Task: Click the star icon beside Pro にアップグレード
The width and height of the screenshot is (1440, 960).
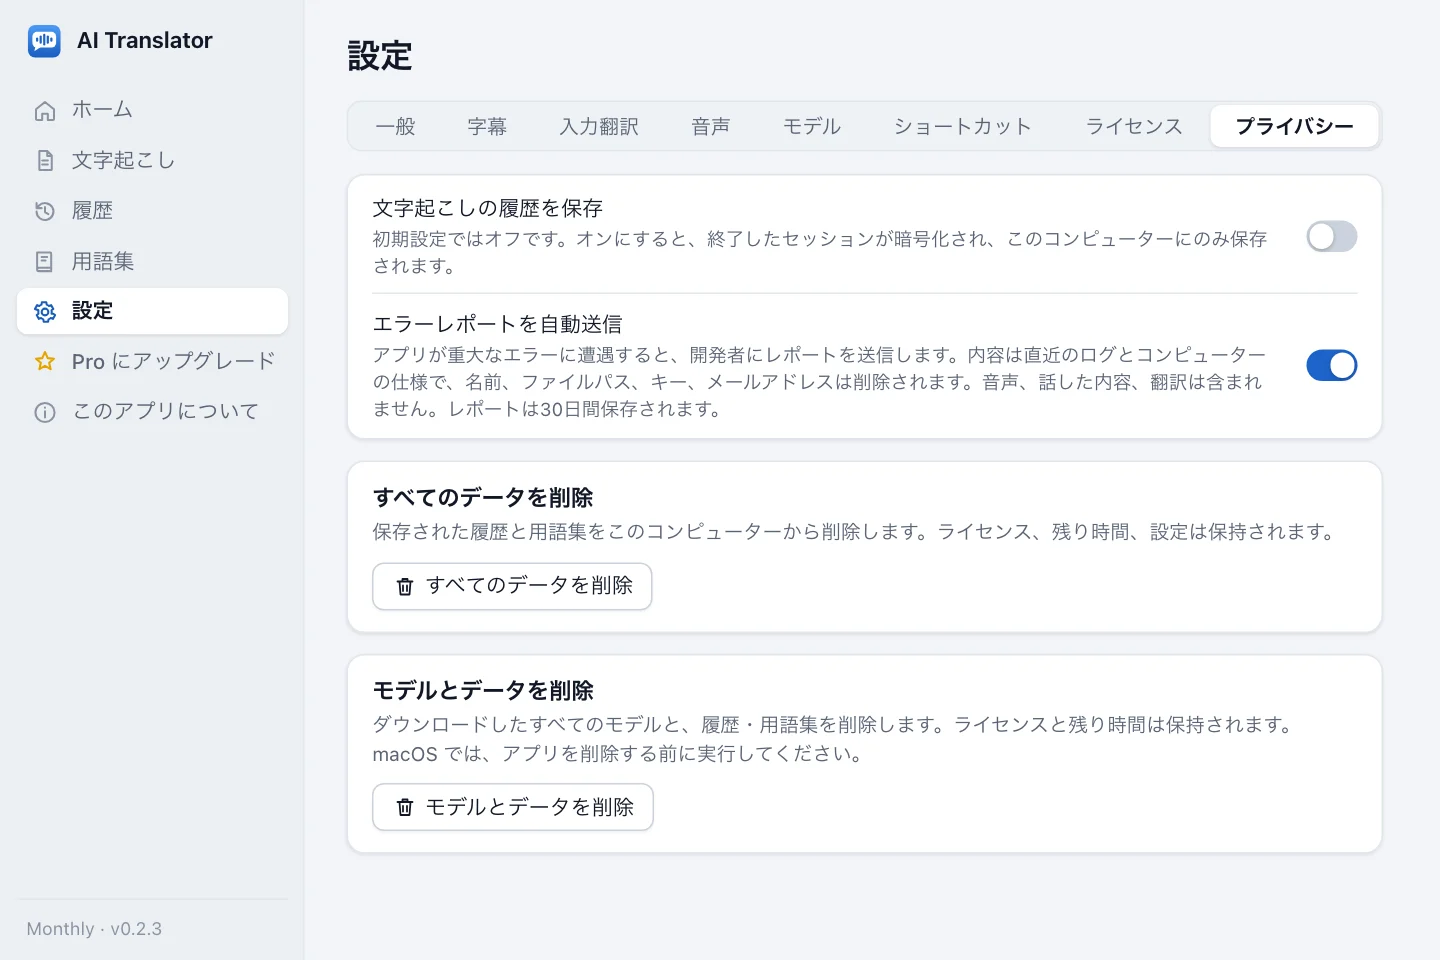Action: coord(45,361)
